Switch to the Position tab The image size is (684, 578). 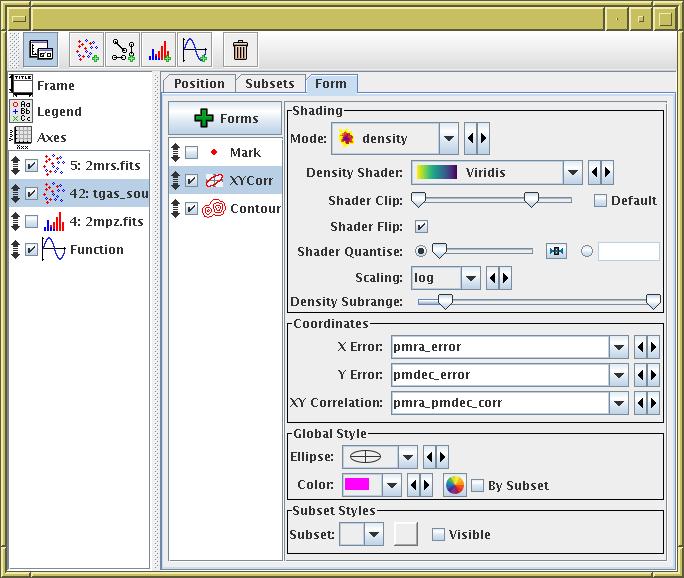(x=200, y=84)
